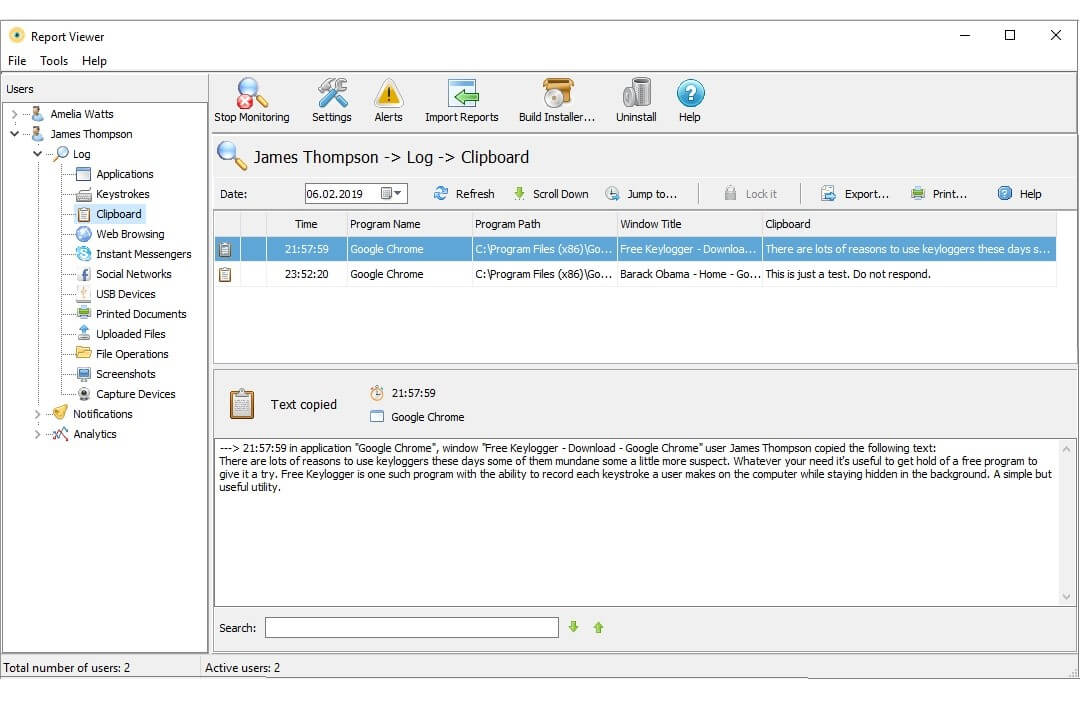Open the Help menu in menu bar

94,61
